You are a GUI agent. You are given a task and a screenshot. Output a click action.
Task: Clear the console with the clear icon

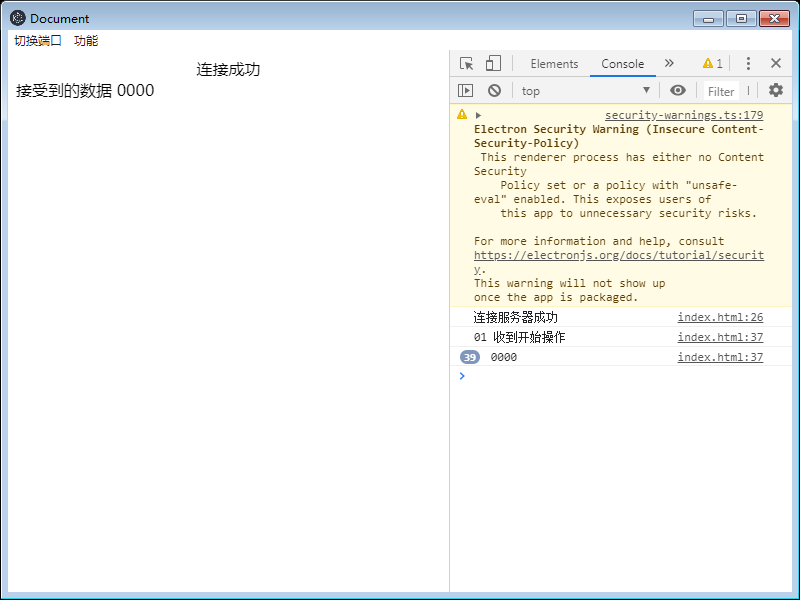coord(495,90)
